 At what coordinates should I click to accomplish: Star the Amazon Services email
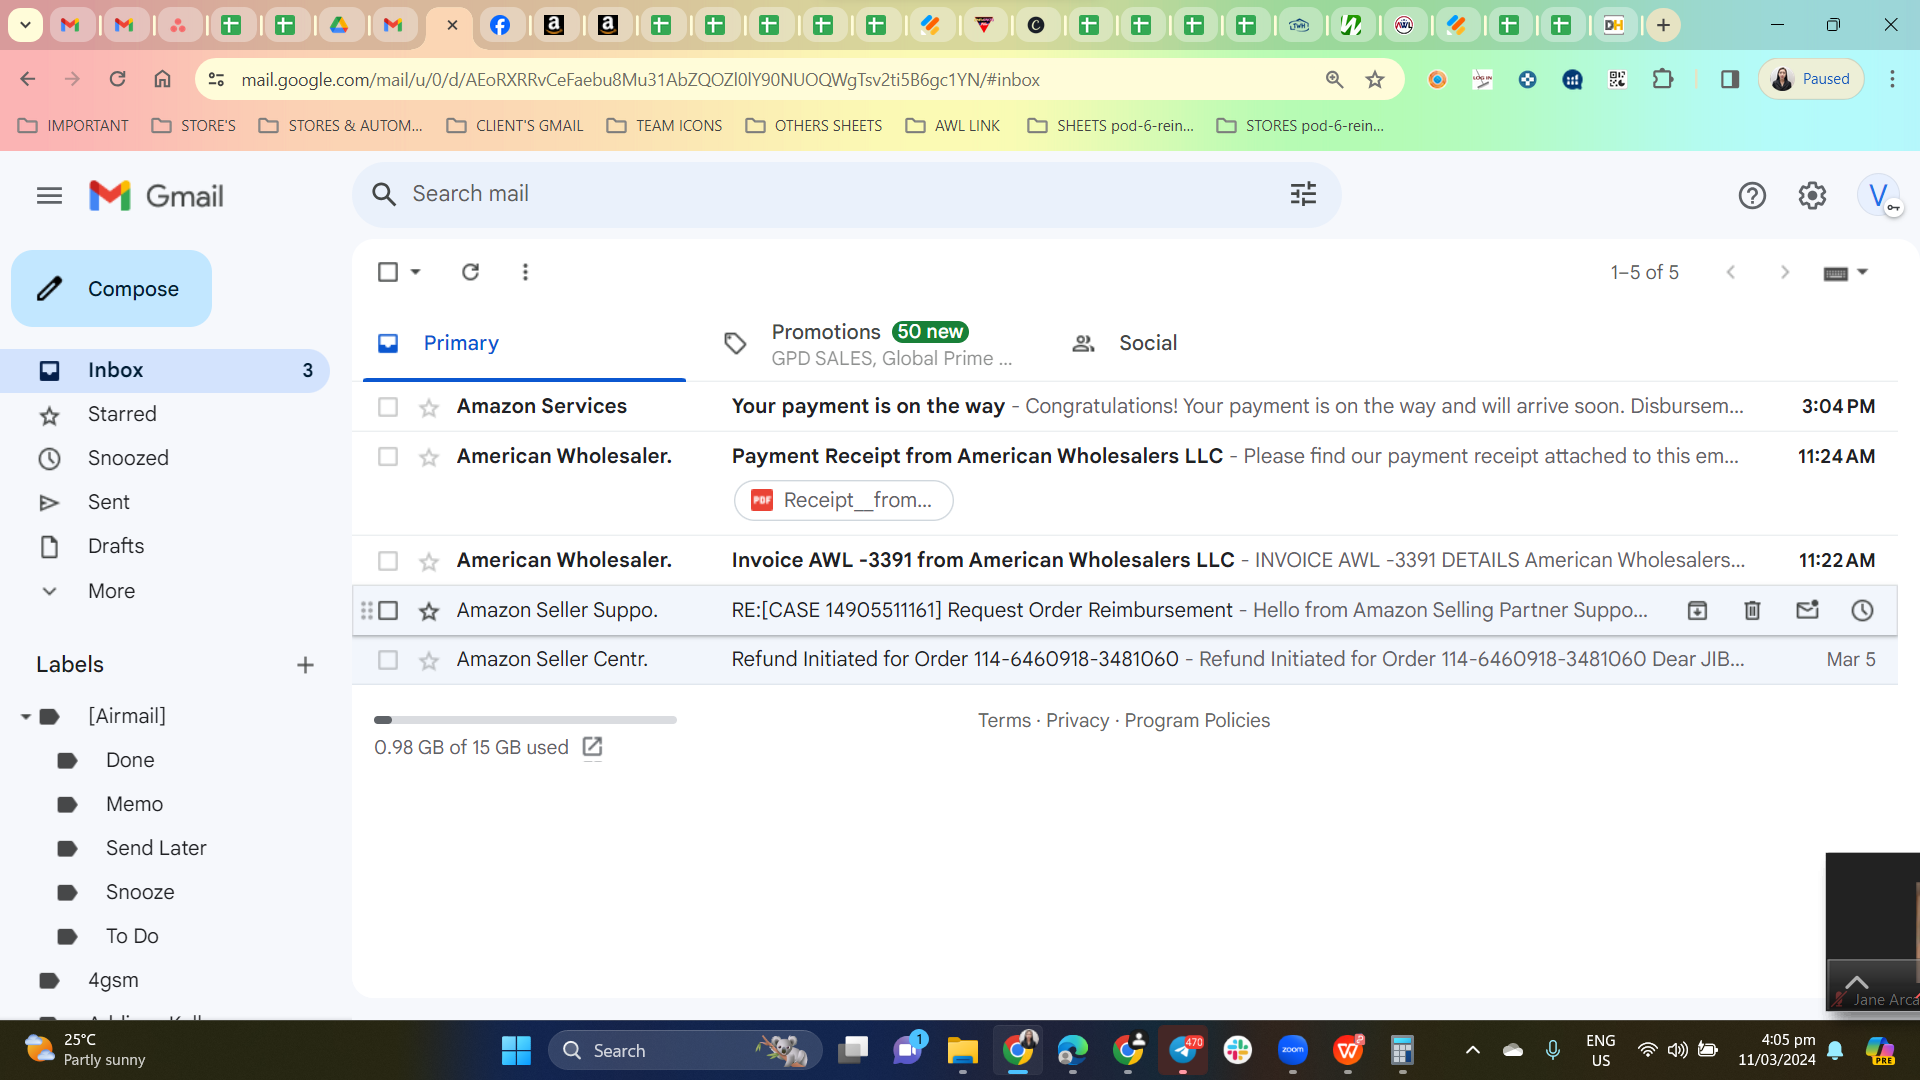429,408
